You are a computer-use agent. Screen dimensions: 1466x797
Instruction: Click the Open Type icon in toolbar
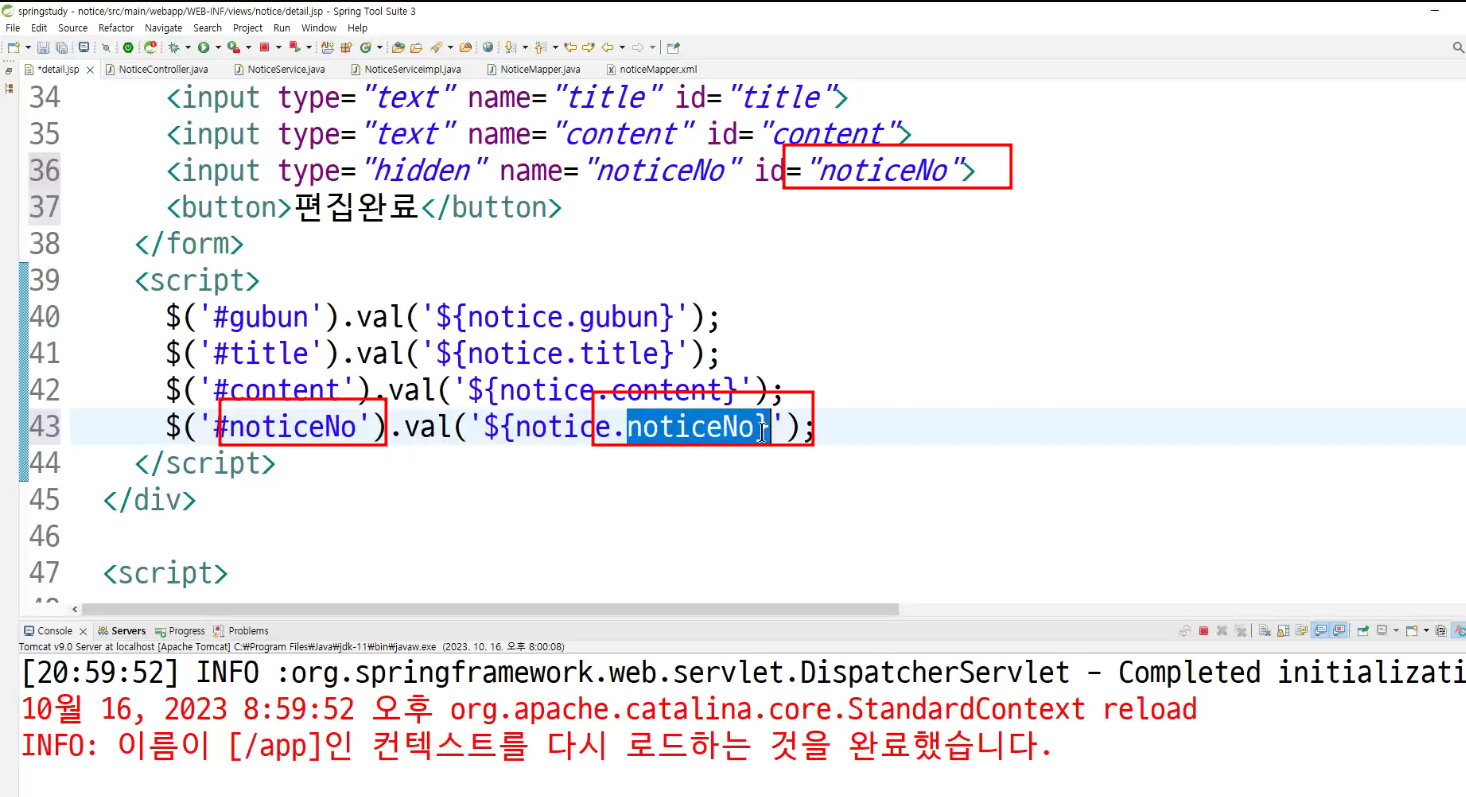coord(398,47)
